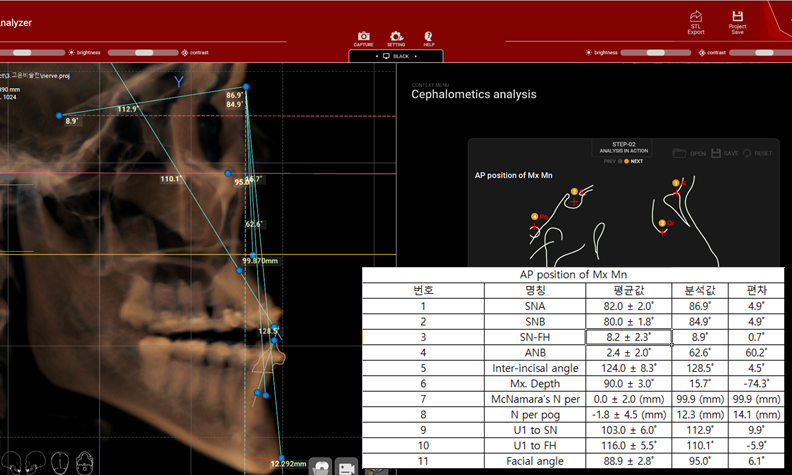792x475 pixels.
Task: Adjust the left contrast slider
Action: coord(144,51)
